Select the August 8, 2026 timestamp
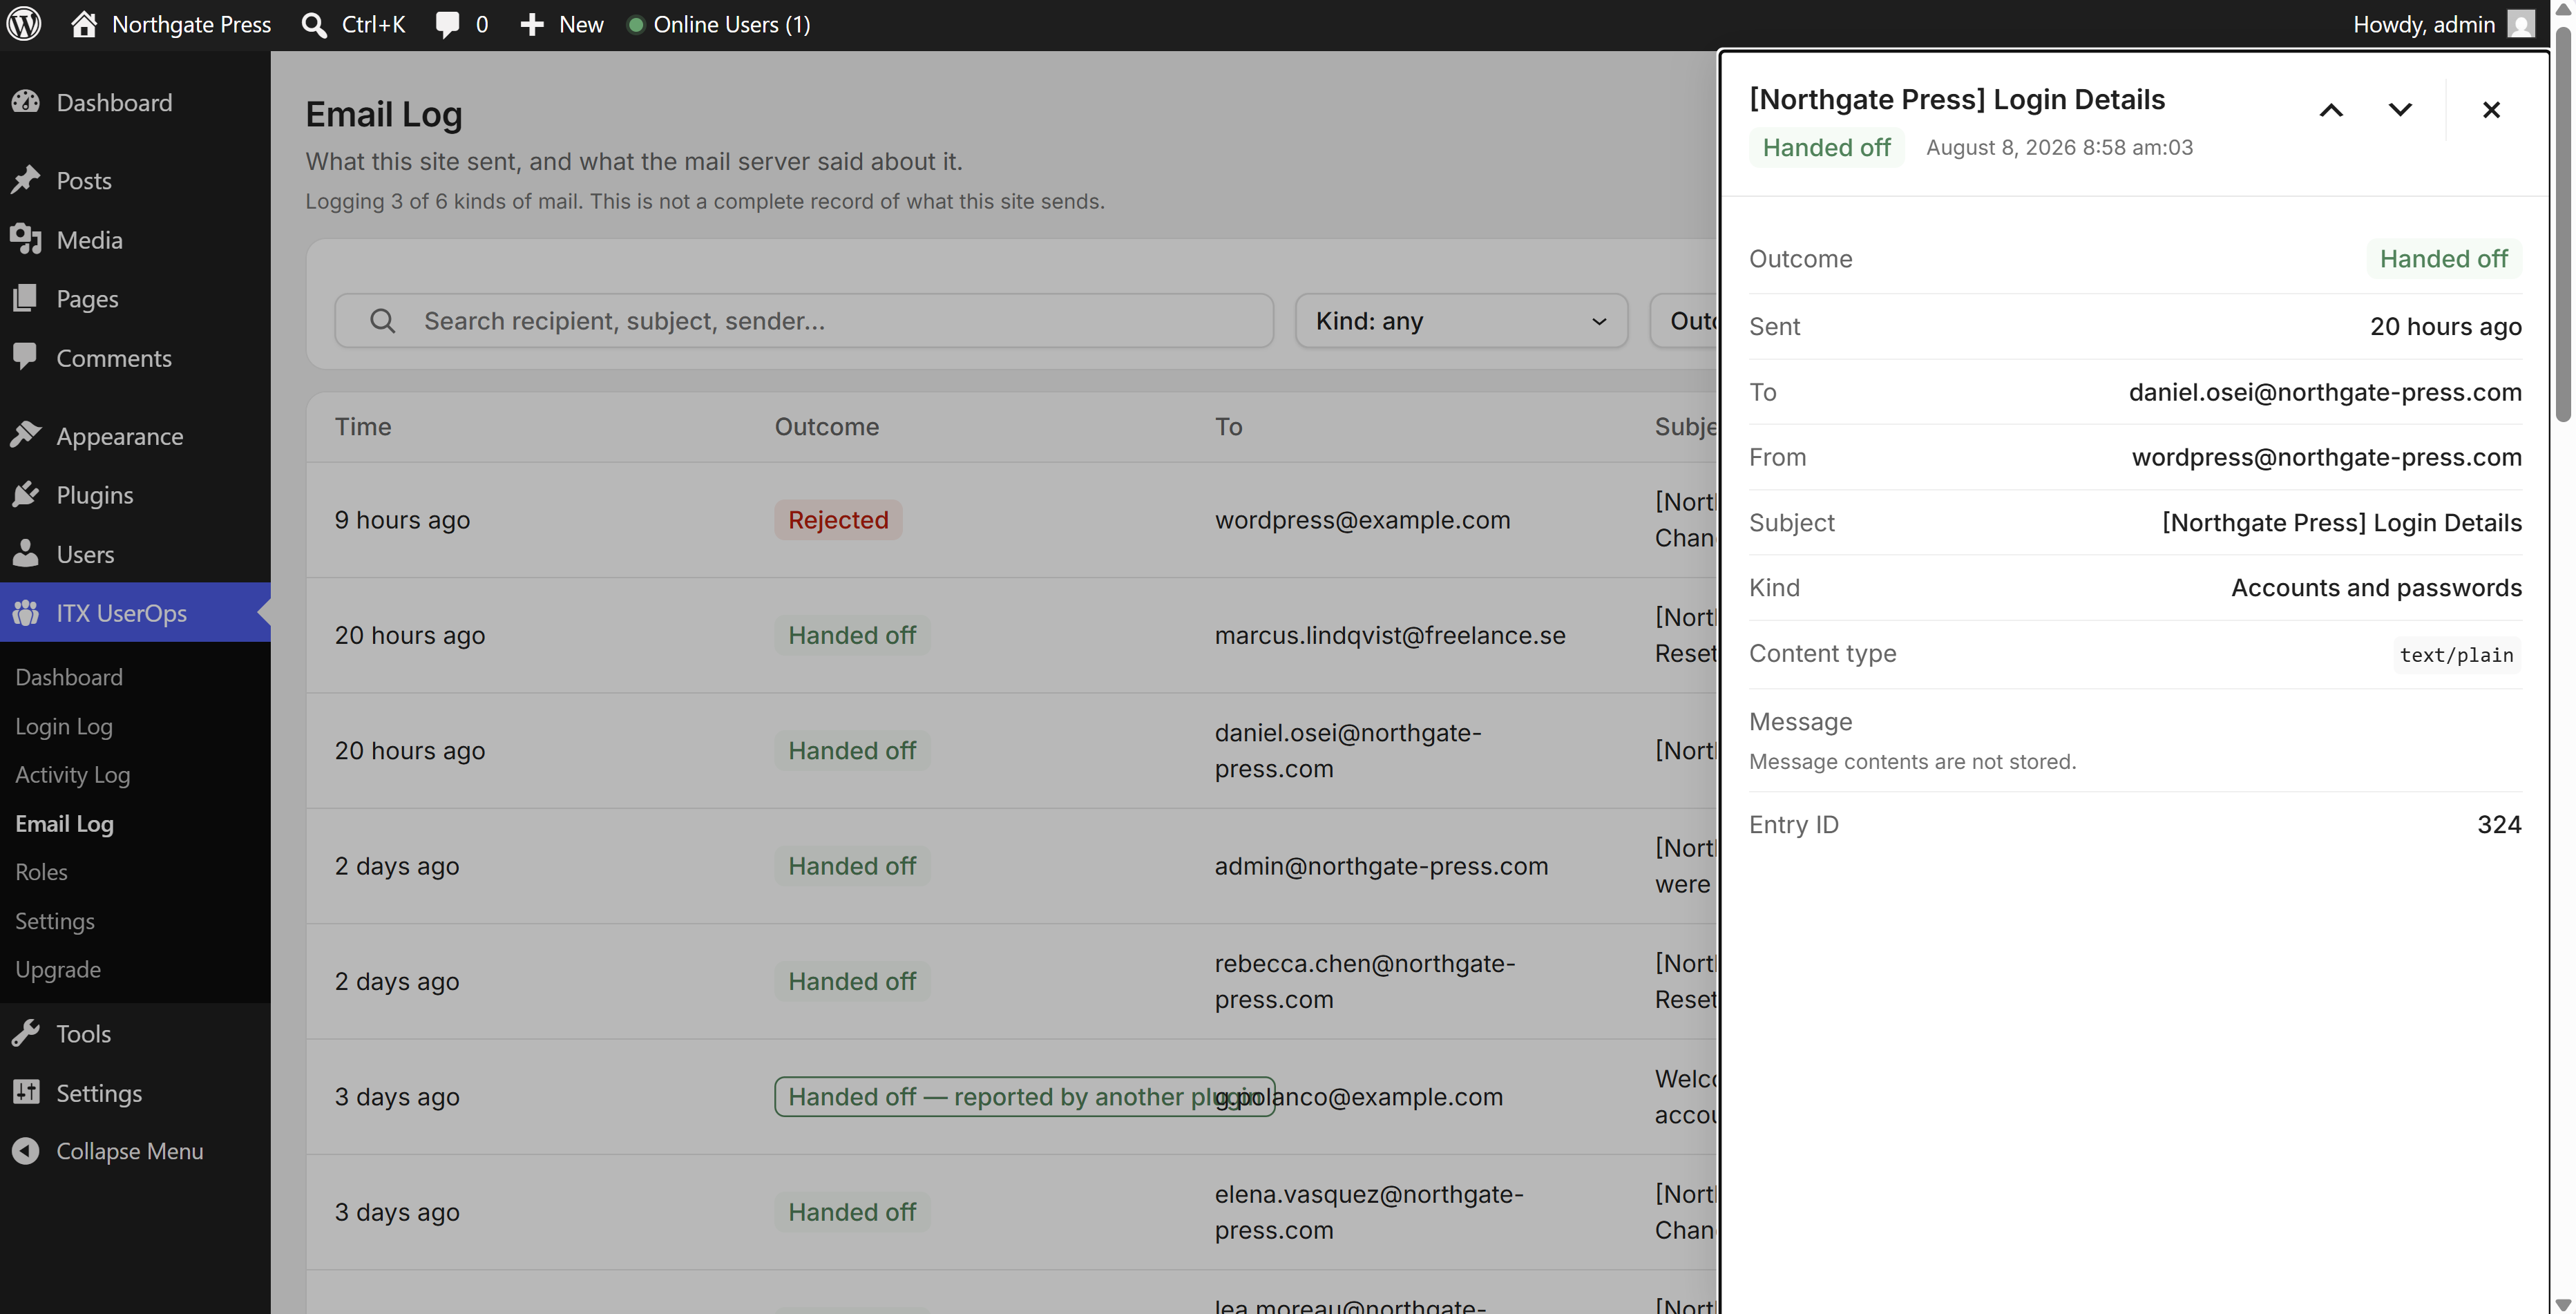 2059,148
